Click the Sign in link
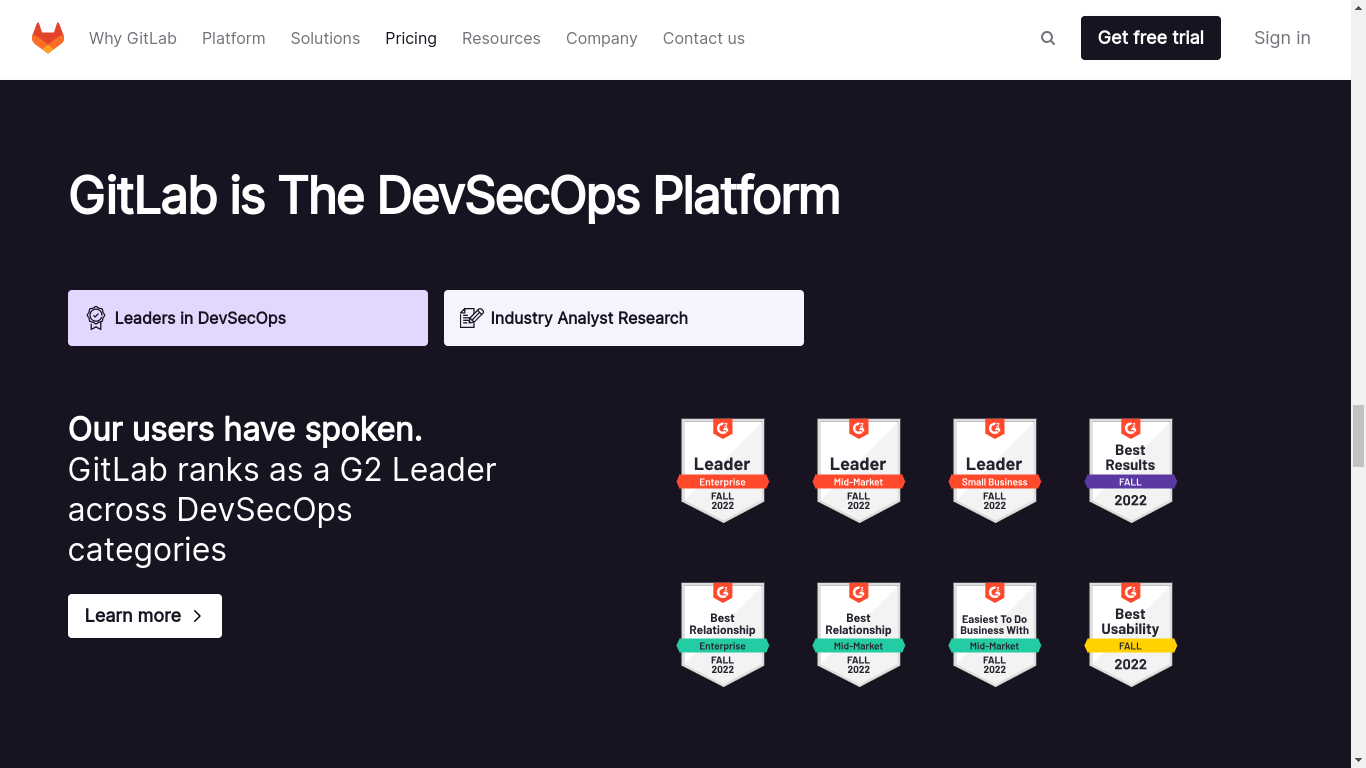This screenshot has width=1366, height=768. coord(1282,38)
